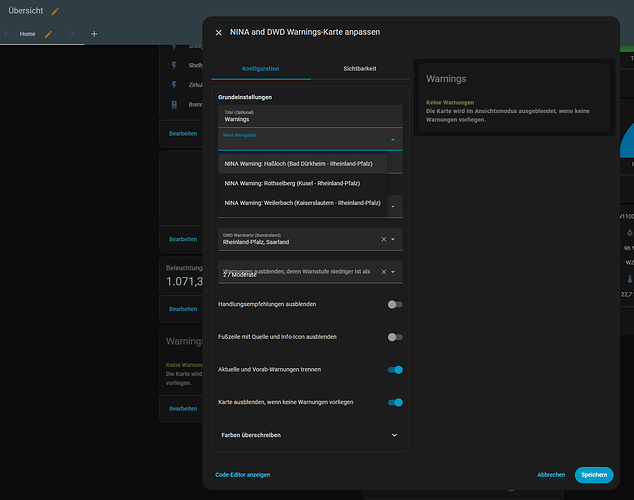Image resolution: width=634 pixels, height=500 pixels.
Task: Close the card configuration dialog
Action: 218,32
